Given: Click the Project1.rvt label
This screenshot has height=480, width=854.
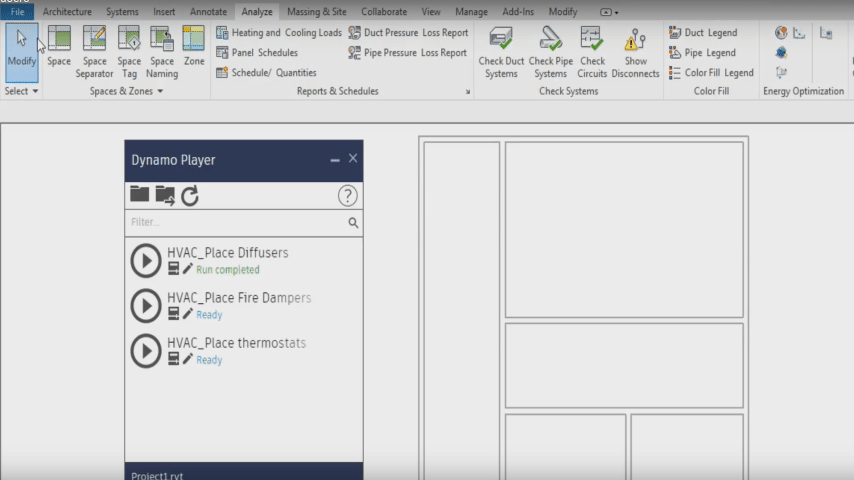Looking at the screenshot, I should (x=157, y=475).
